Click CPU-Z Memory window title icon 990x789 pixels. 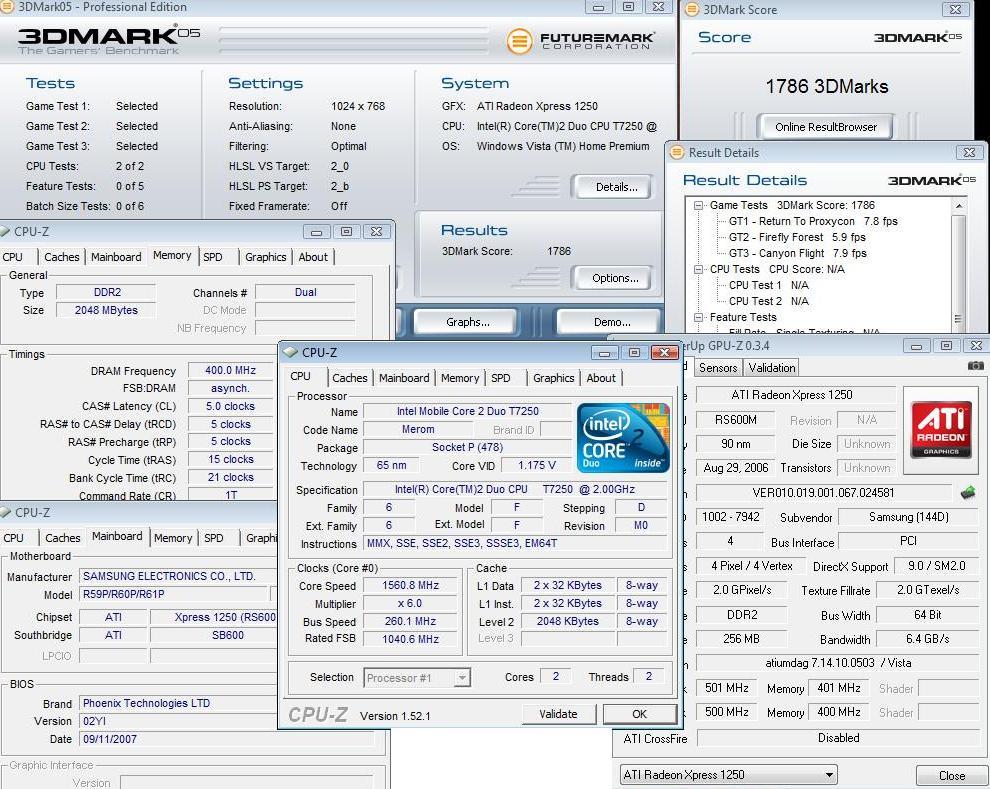tap(5, 231)
